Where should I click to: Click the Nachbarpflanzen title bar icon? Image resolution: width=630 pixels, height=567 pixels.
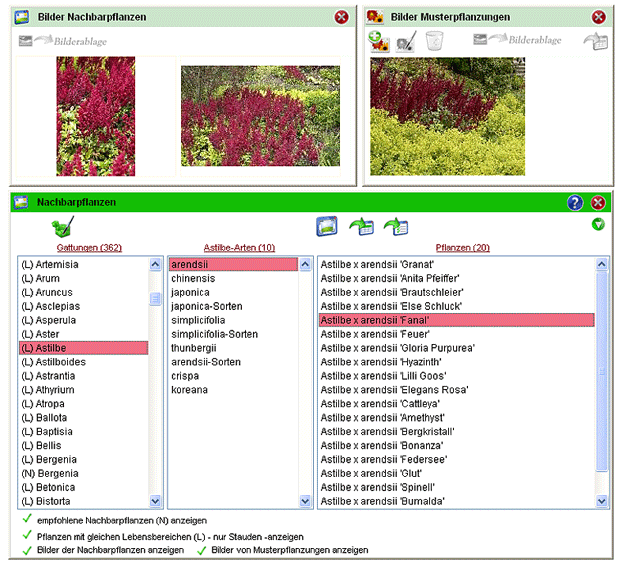coord(21,202)
